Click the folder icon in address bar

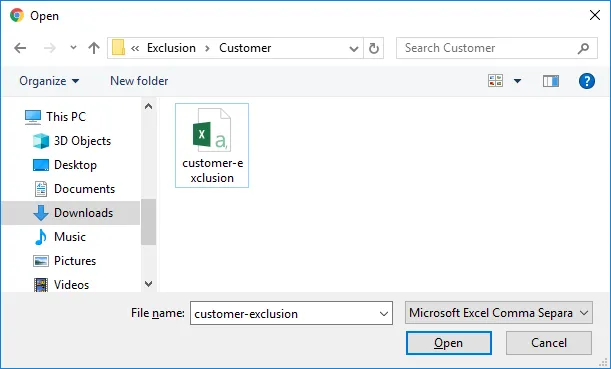[x=118, y=48]
